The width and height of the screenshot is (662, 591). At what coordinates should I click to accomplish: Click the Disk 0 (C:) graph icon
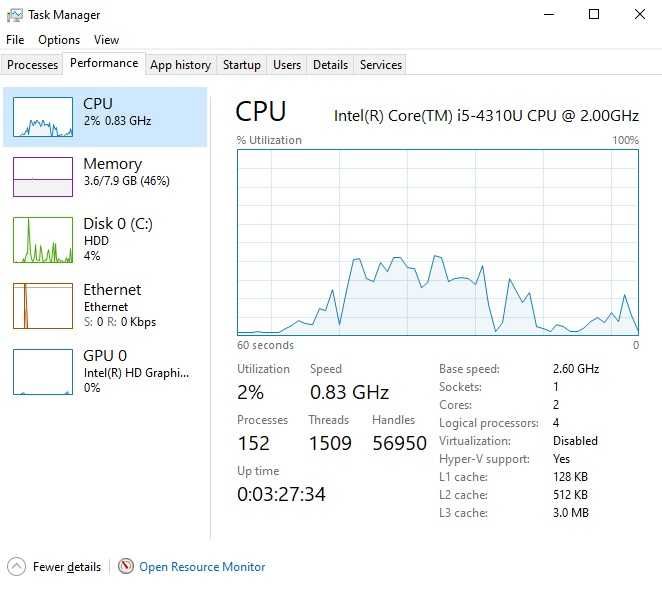43,240
